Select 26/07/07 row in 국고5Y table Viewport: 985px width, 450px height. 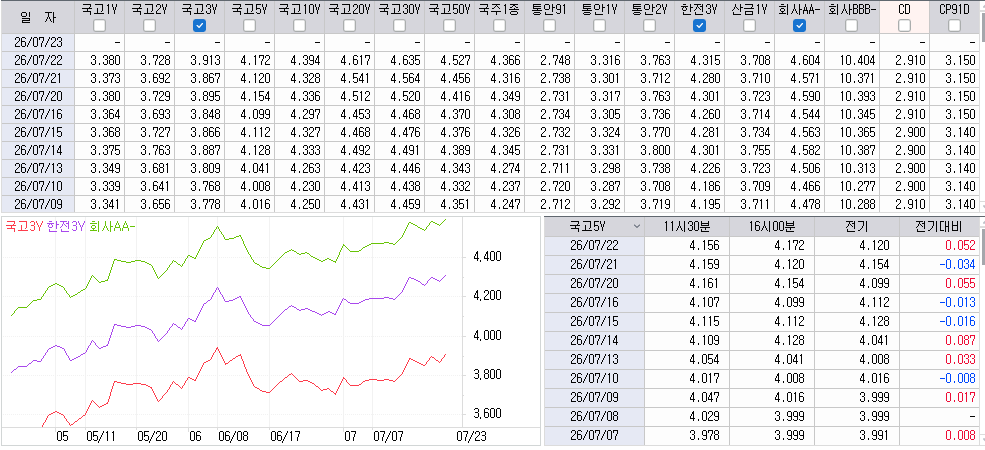[x=761, y=436]
